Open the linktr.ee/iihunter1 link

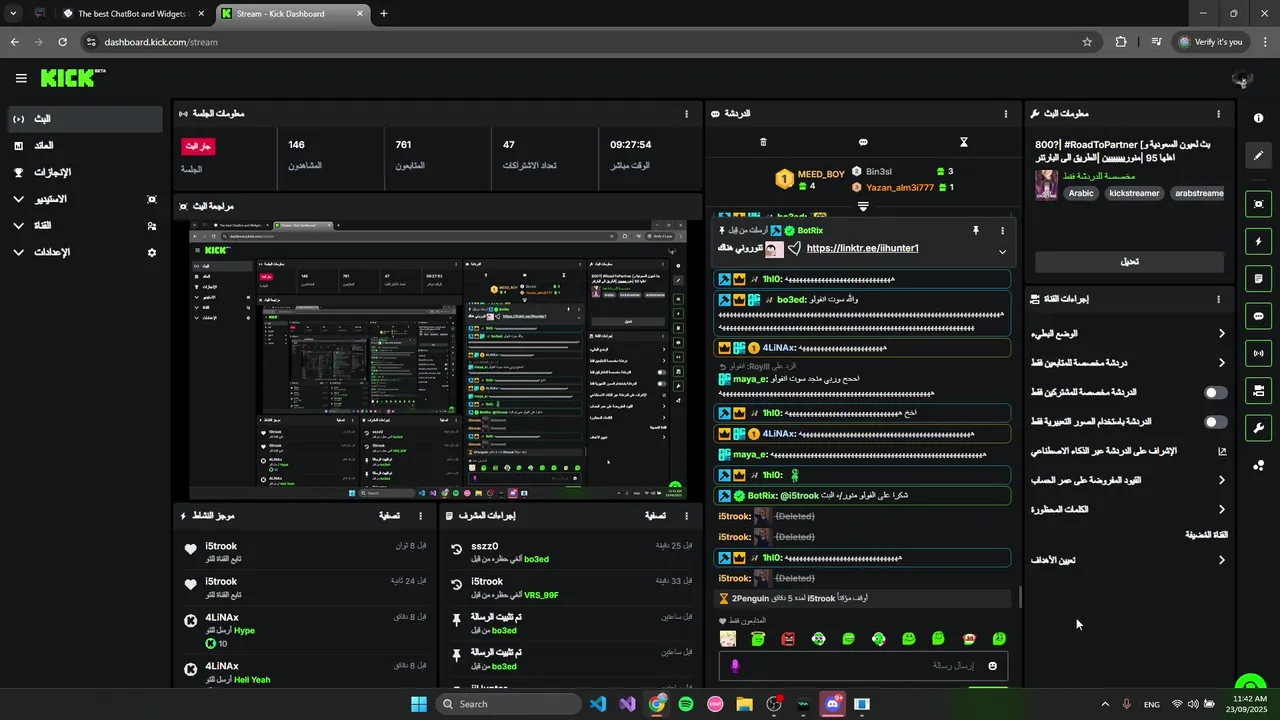click(862, 248)
